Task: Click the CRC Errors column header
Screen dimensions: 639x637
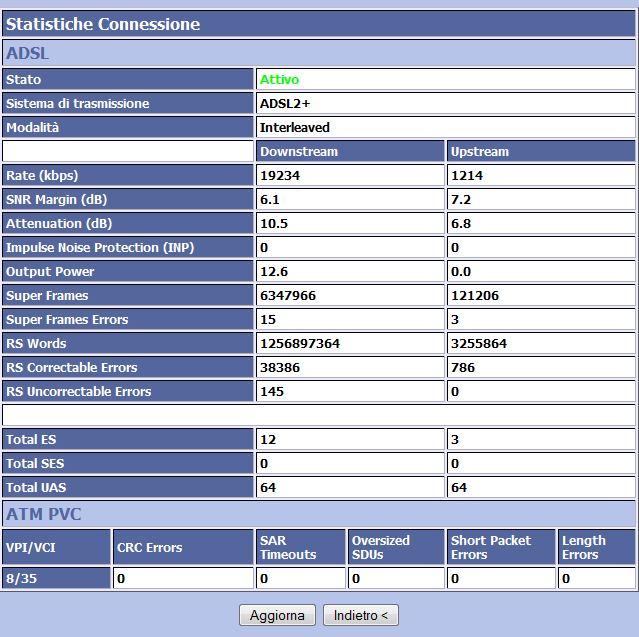Action: [x=149, y=547]
